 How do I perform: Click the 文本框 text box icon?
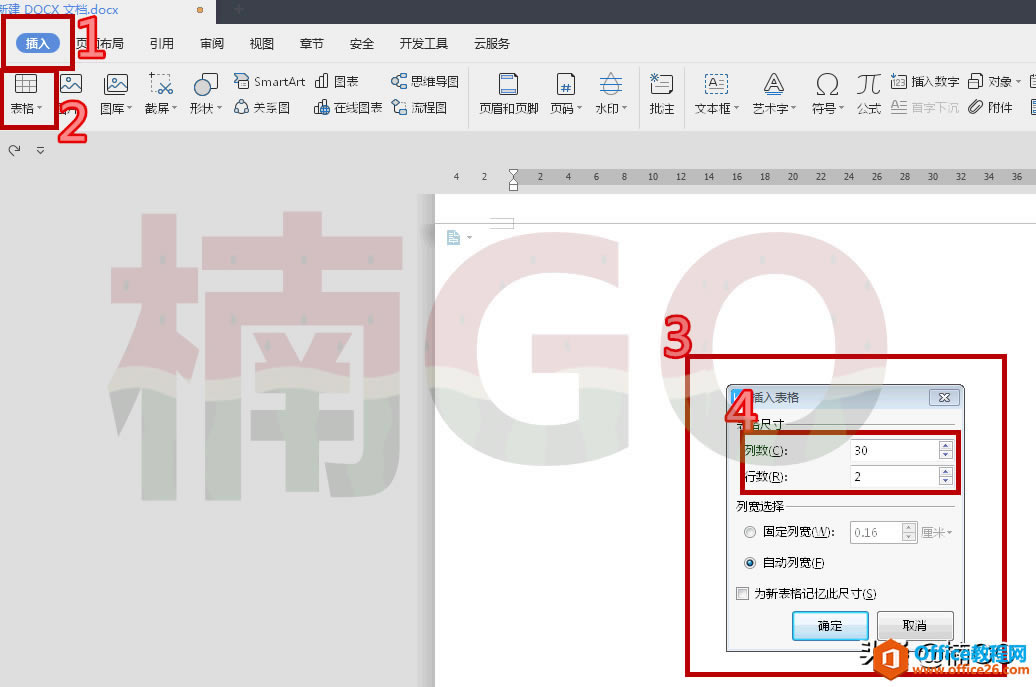pos(716,85)
